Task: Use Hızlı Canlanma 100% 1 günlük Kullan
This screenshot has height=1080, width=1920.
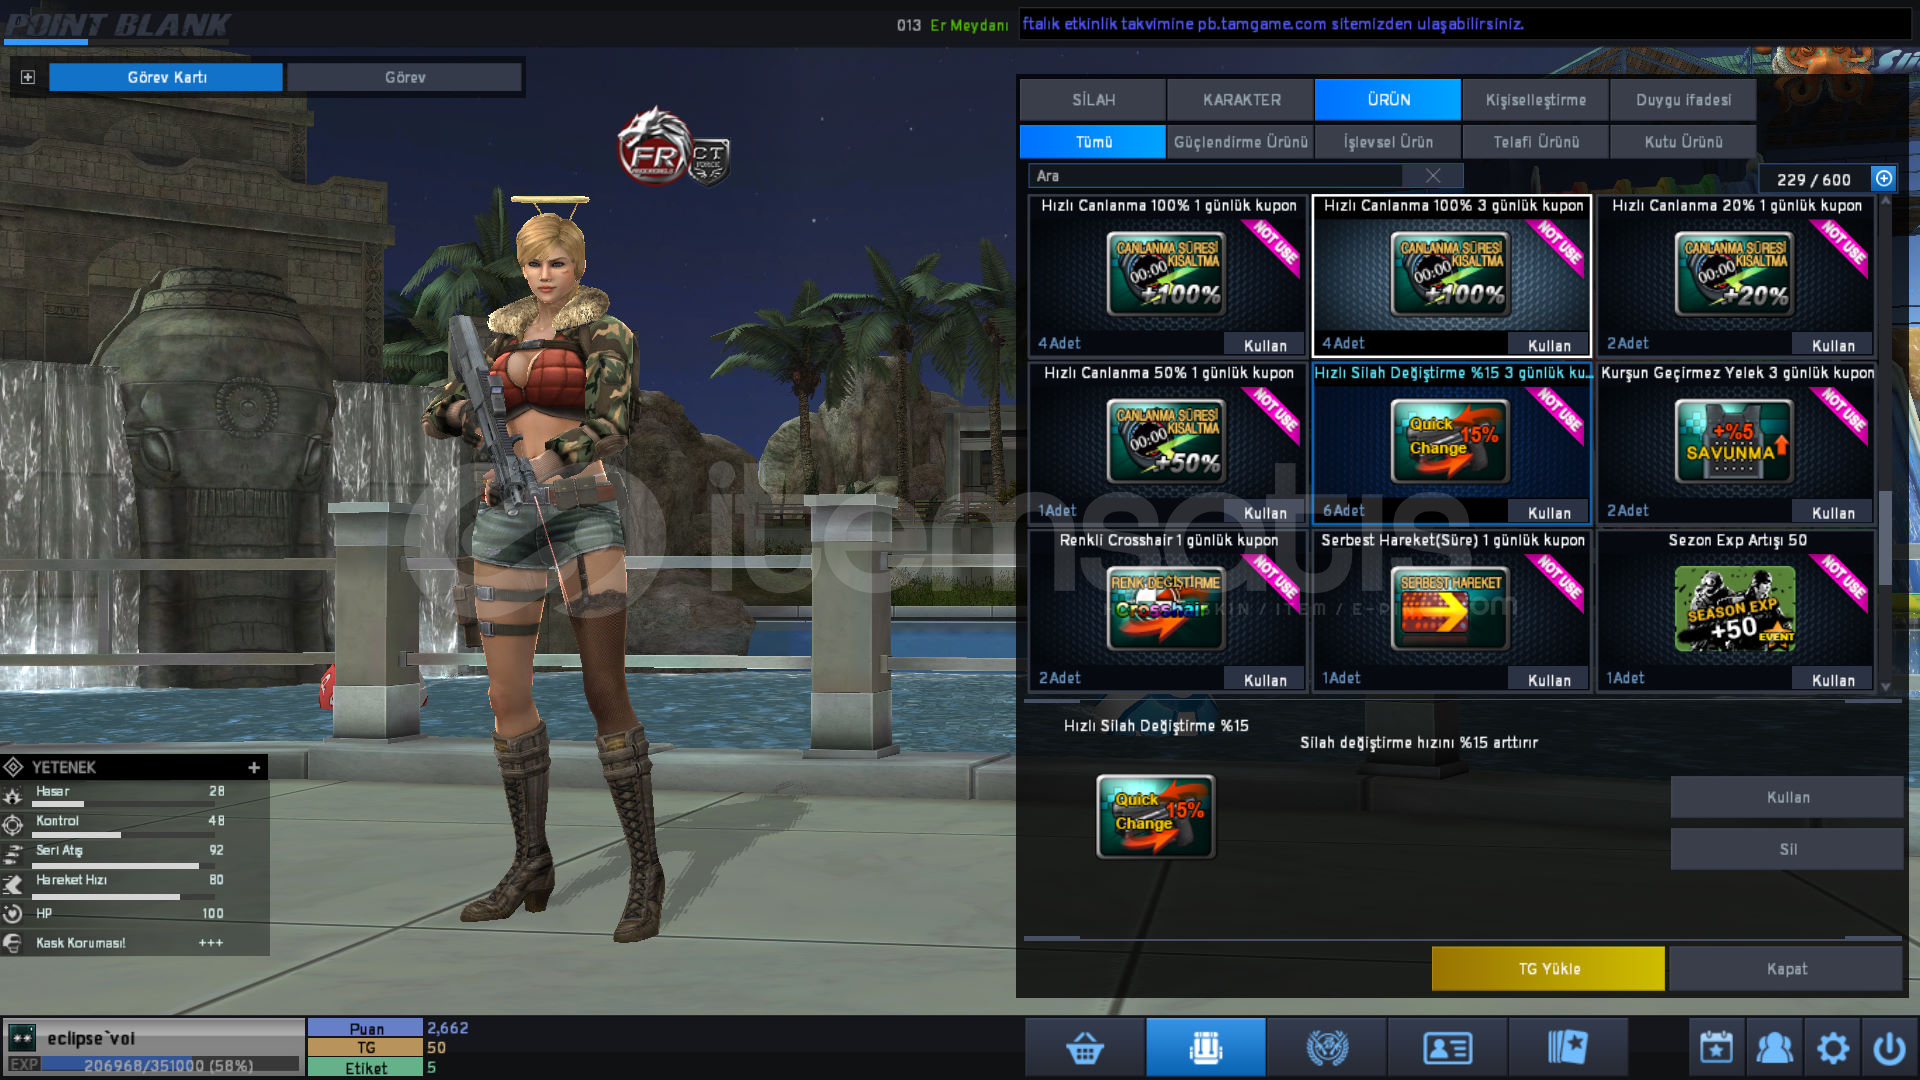Action: click(1265, 345)
